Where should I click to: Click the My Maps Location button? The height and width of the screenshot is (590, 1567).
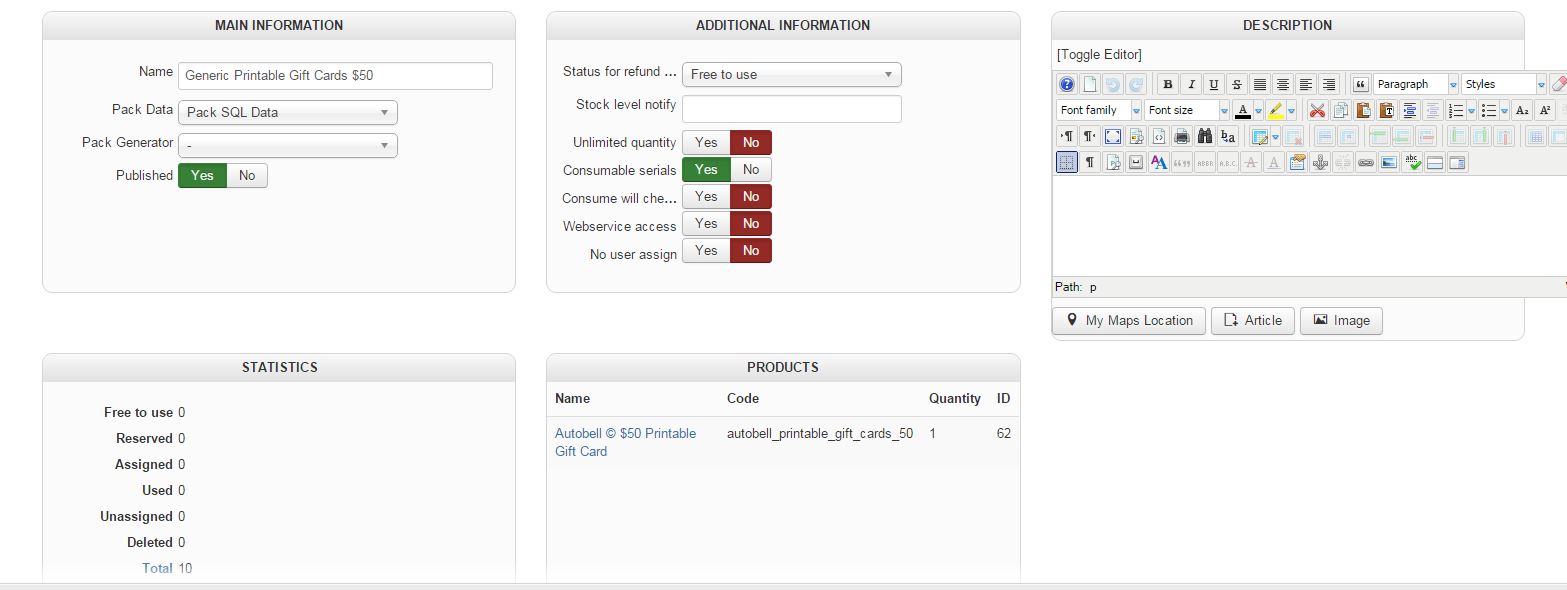click(x=1129, y=321)
